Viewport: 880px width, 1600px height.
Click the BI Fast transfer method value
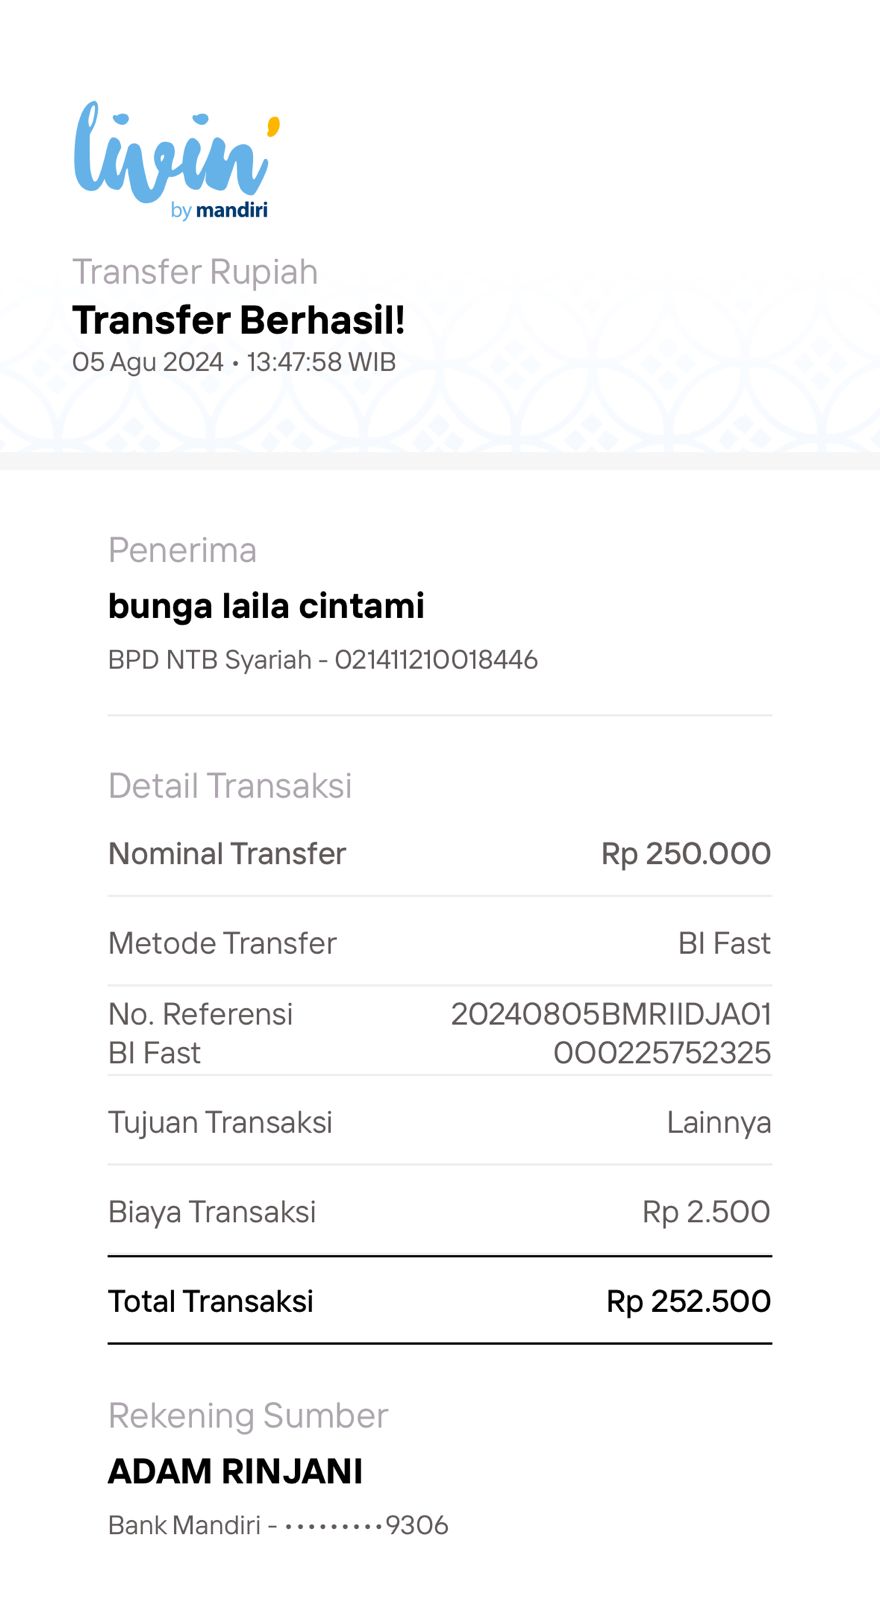point(724,943)
